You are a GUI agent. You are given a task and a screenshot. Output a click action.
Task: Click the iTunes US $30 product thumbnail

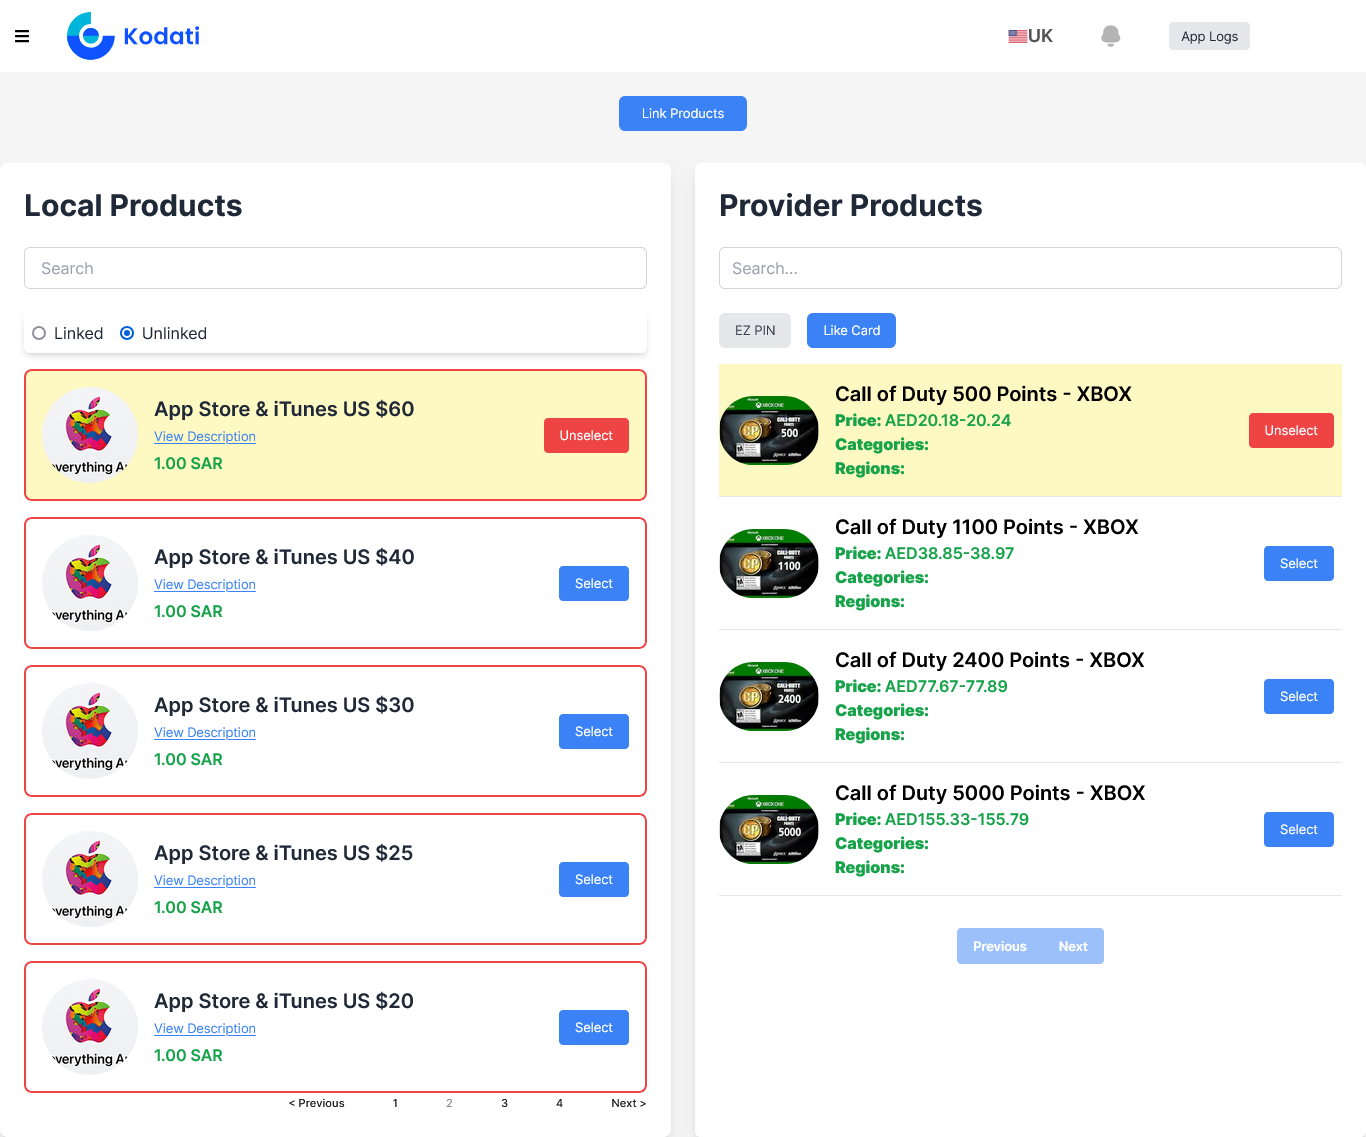(90, 731)
